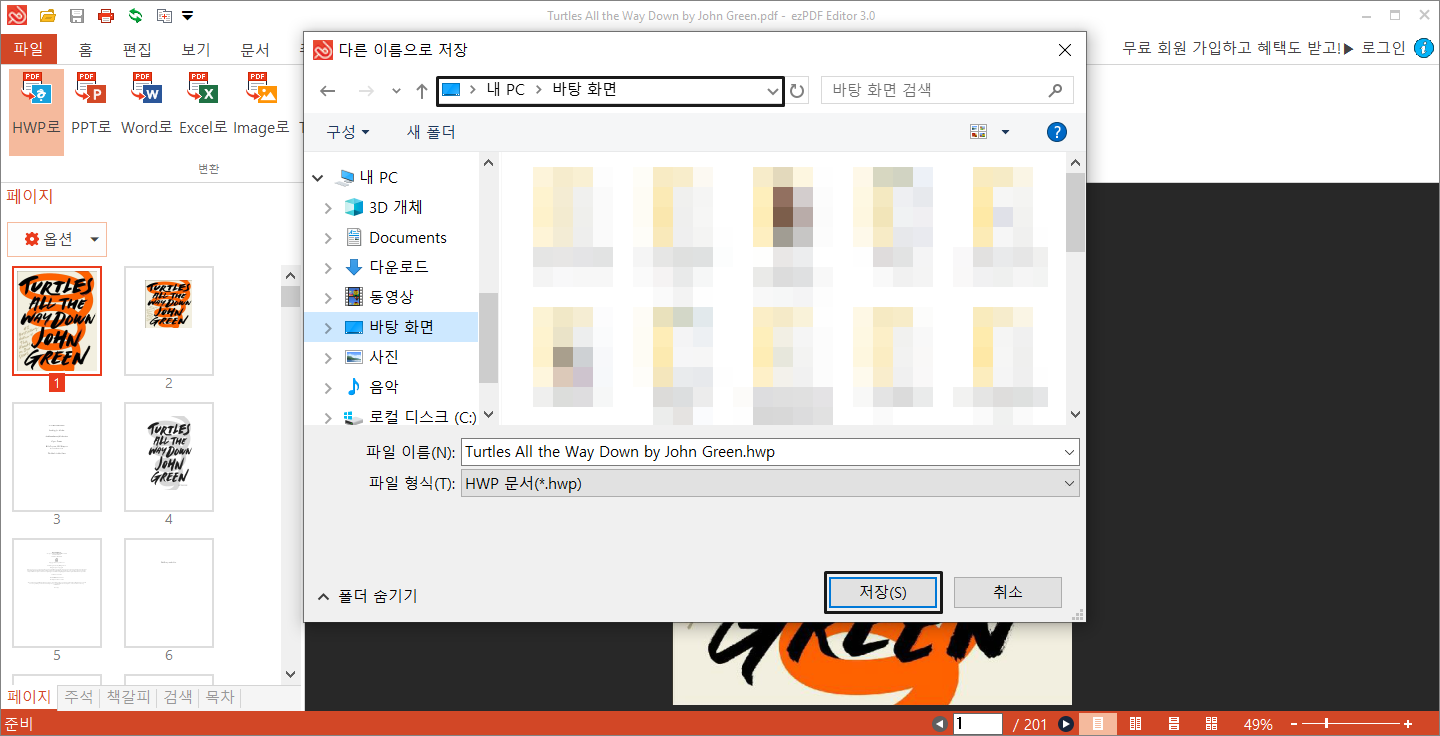Screen dimensions: 1440x736
Task: Select 동영상 in folder tree
Action: pyautogui.click(x=390, y=297)
